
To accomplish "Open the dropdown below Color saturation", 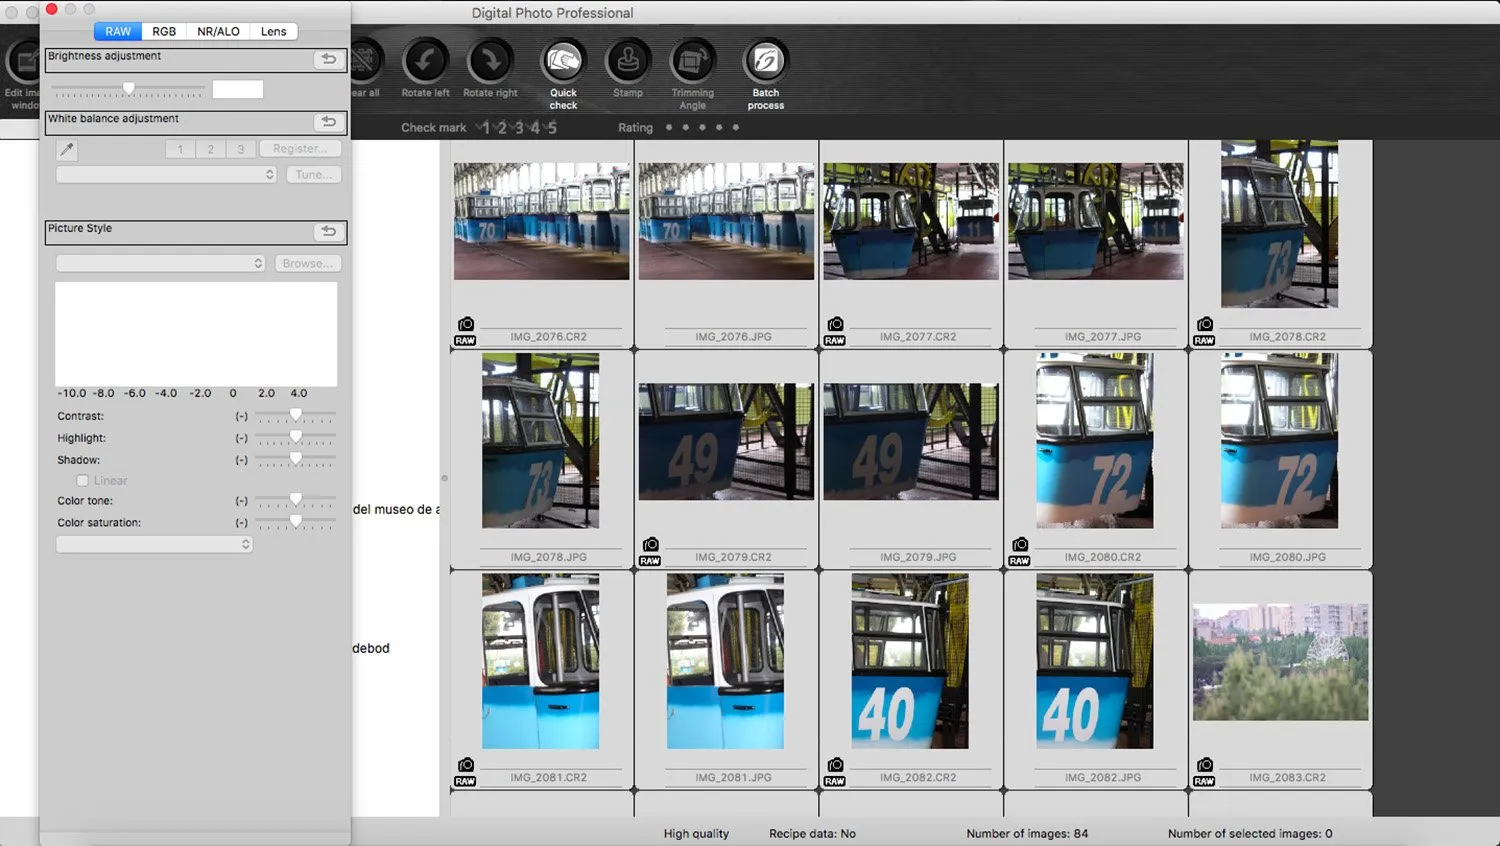I will [154, 544].
